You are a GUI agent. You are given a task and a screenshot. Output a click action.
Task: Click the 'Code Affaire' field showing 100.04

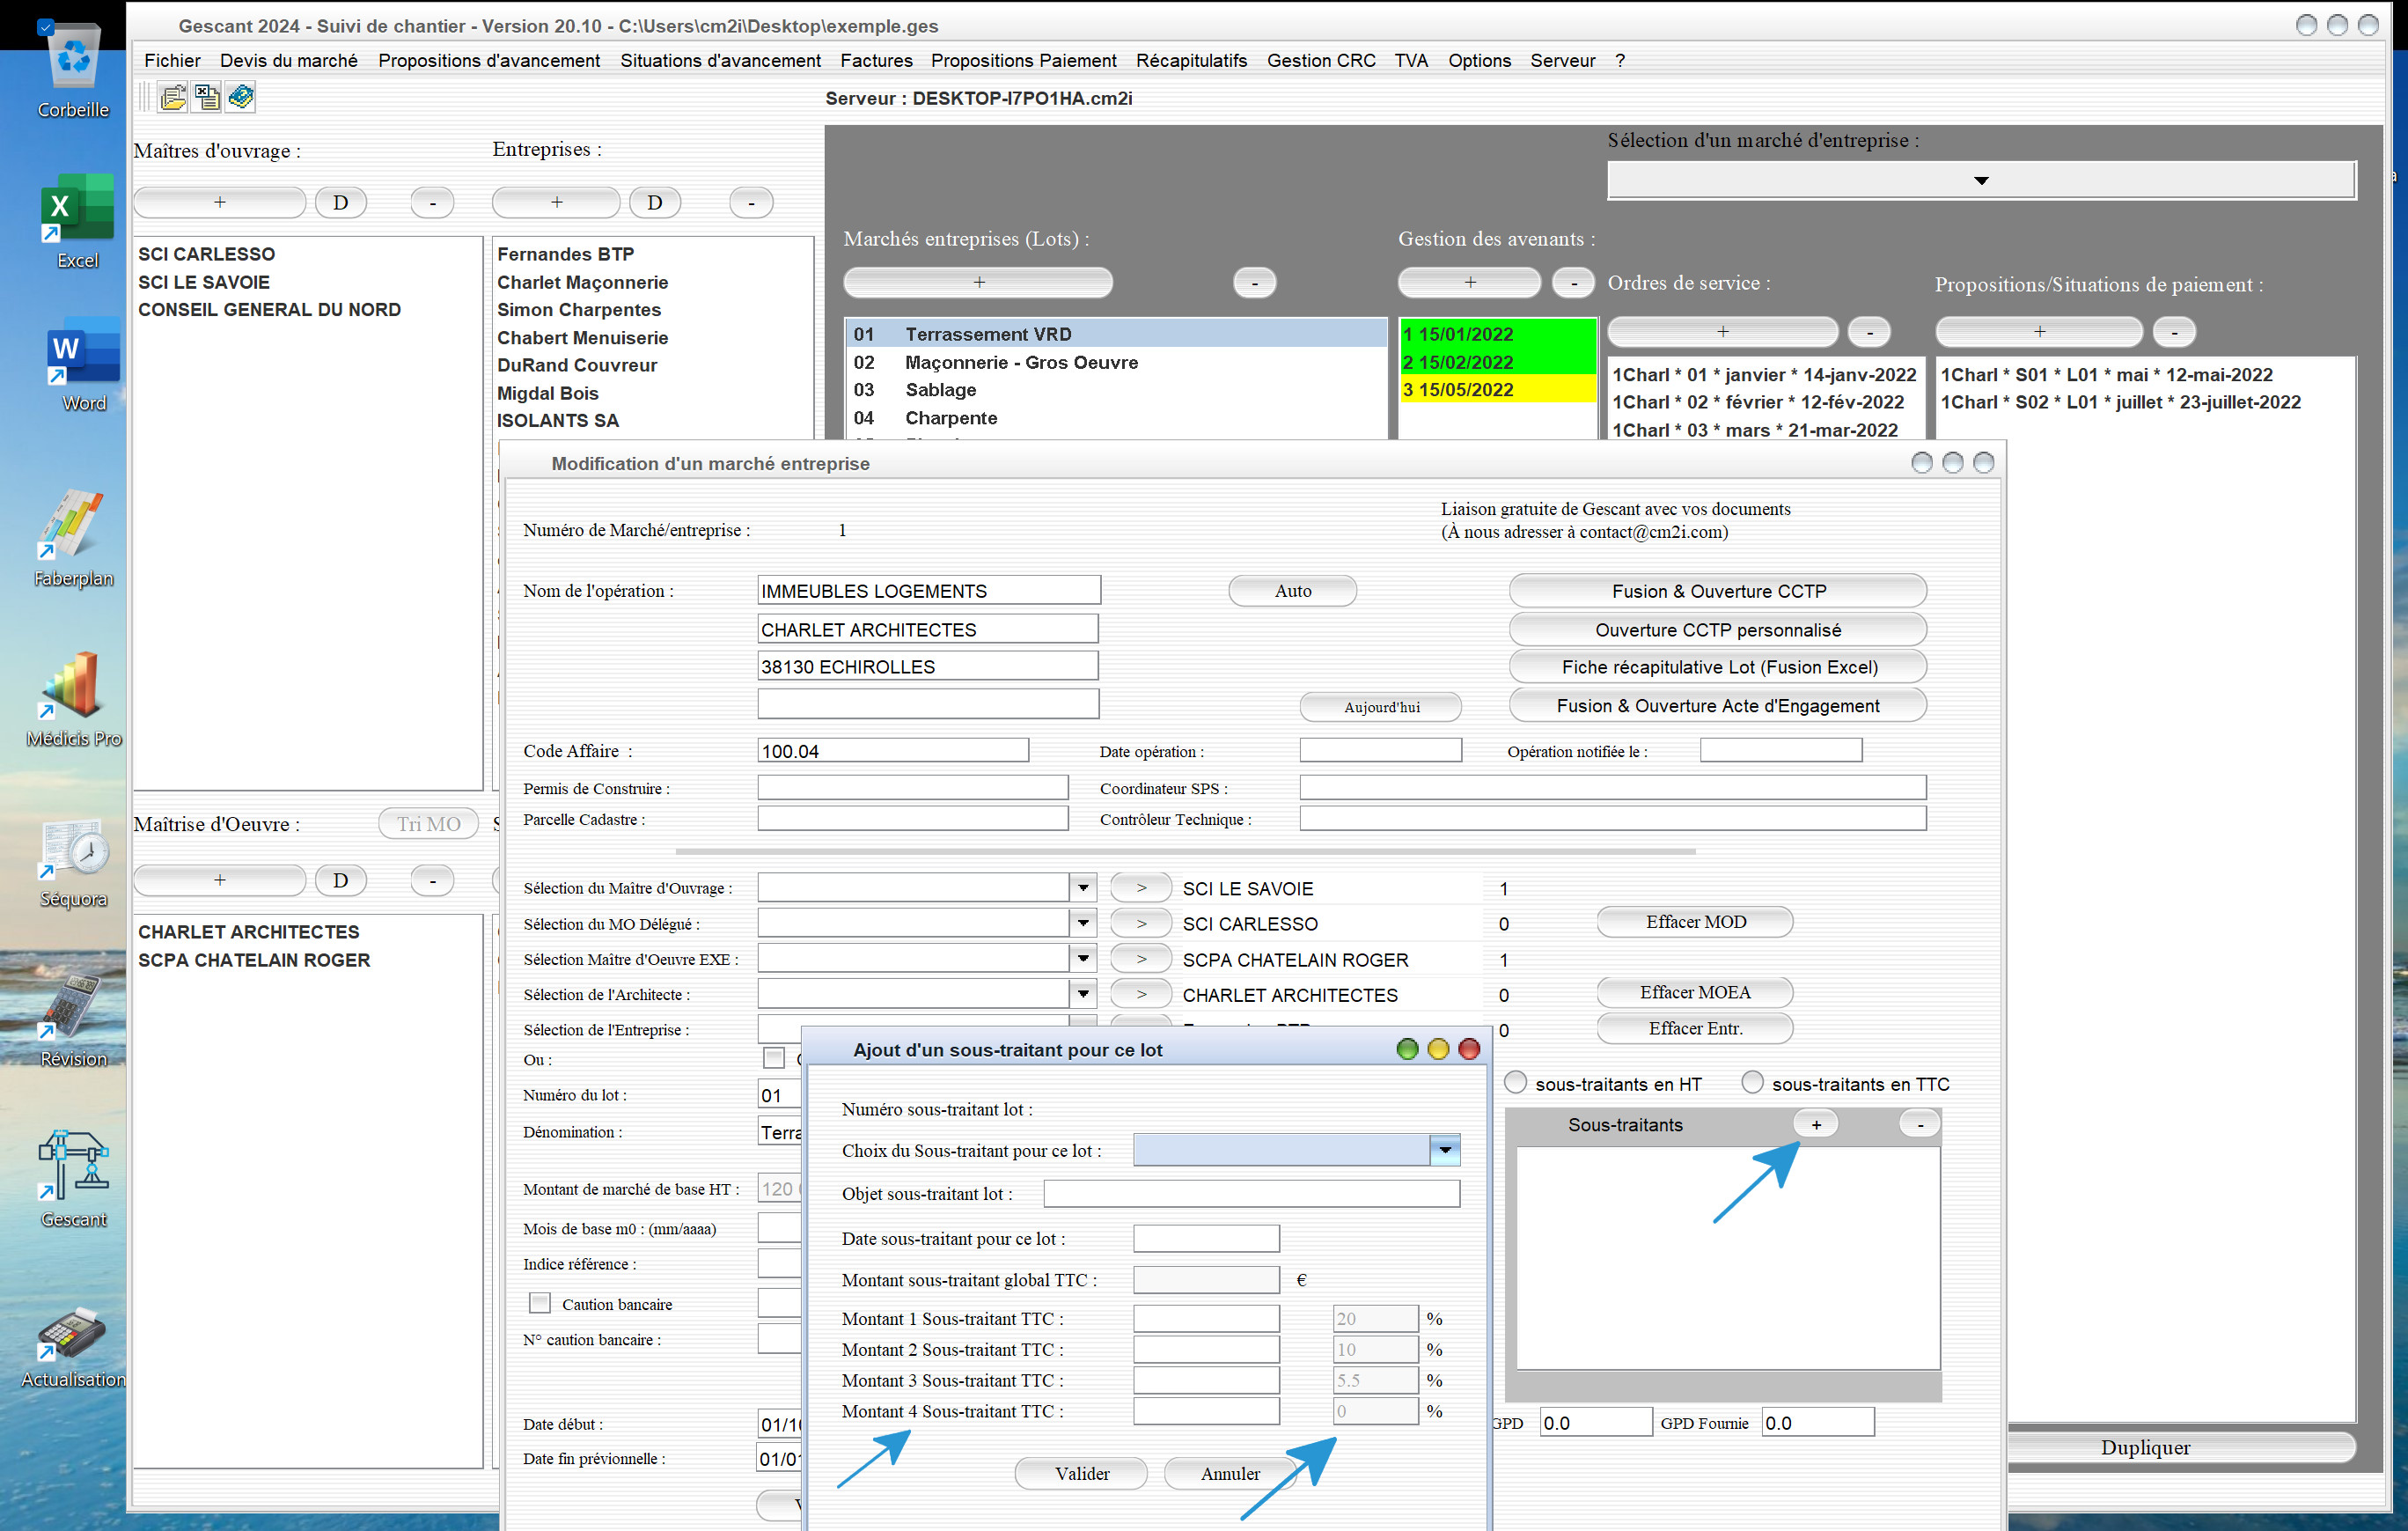[893, 751]
